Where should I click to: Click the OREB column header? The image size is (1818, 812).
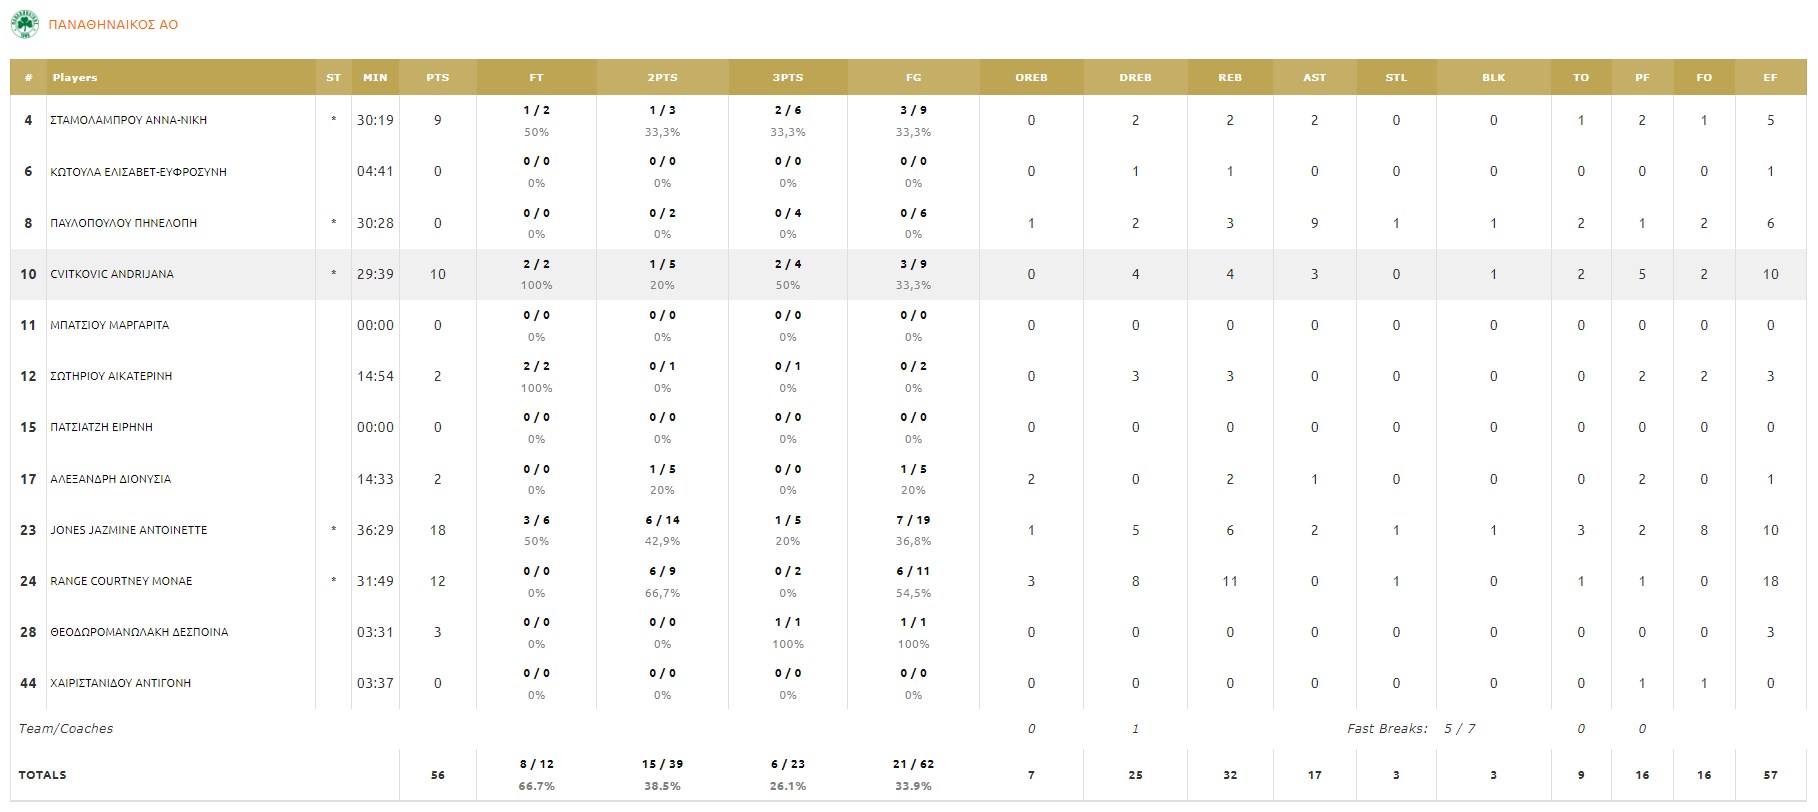[1031, 77]
